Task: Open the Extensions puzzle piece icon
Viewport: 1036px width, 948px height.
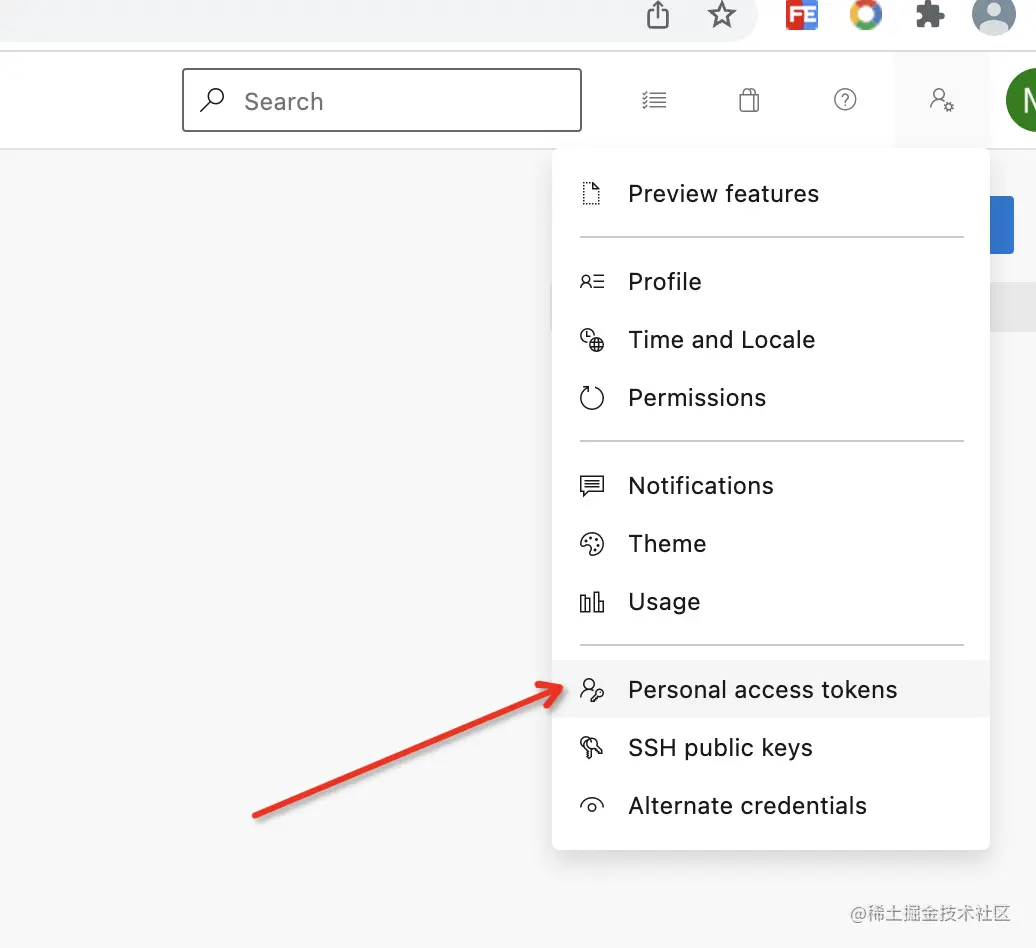Action: coord(930,15)
